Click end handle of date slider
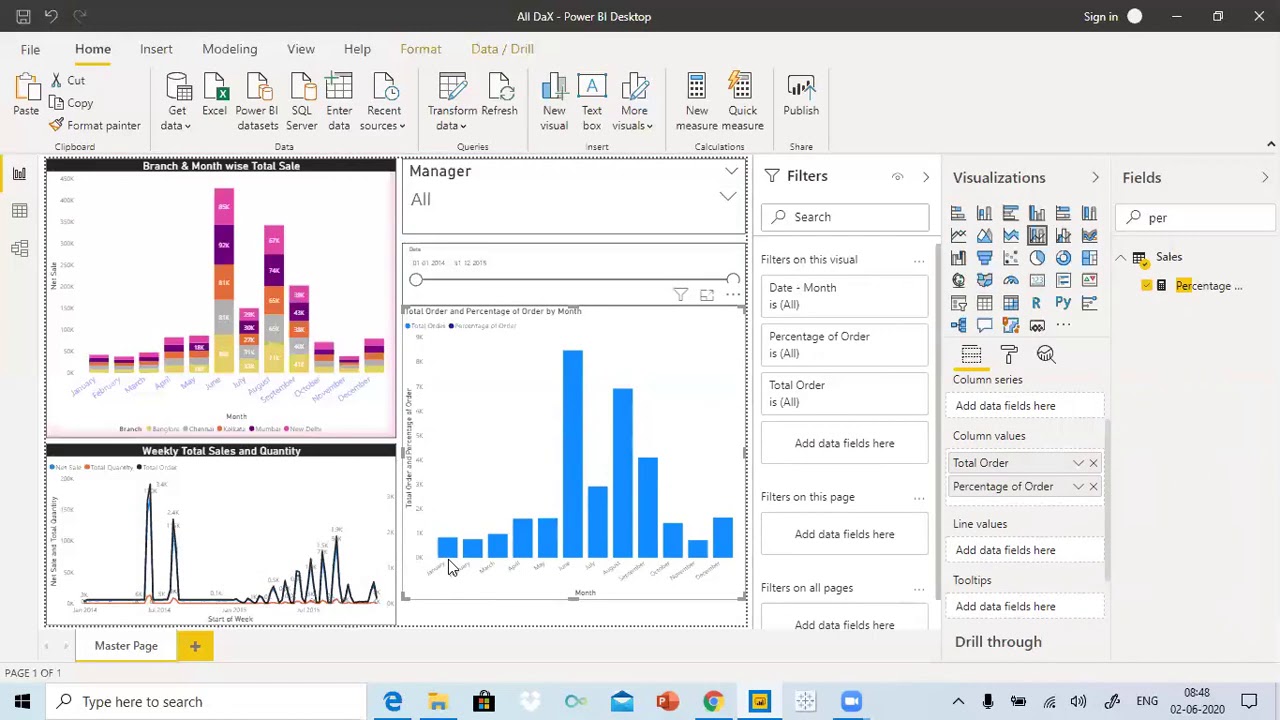The height and width of the screenshot is (720, 1280). (x=733, y=280)
